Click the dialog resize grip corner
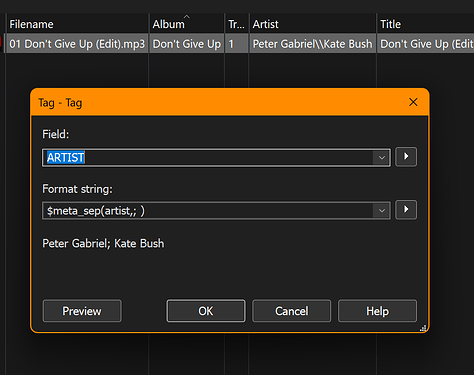This screenshot has width=474, height=375. [423, 328]
